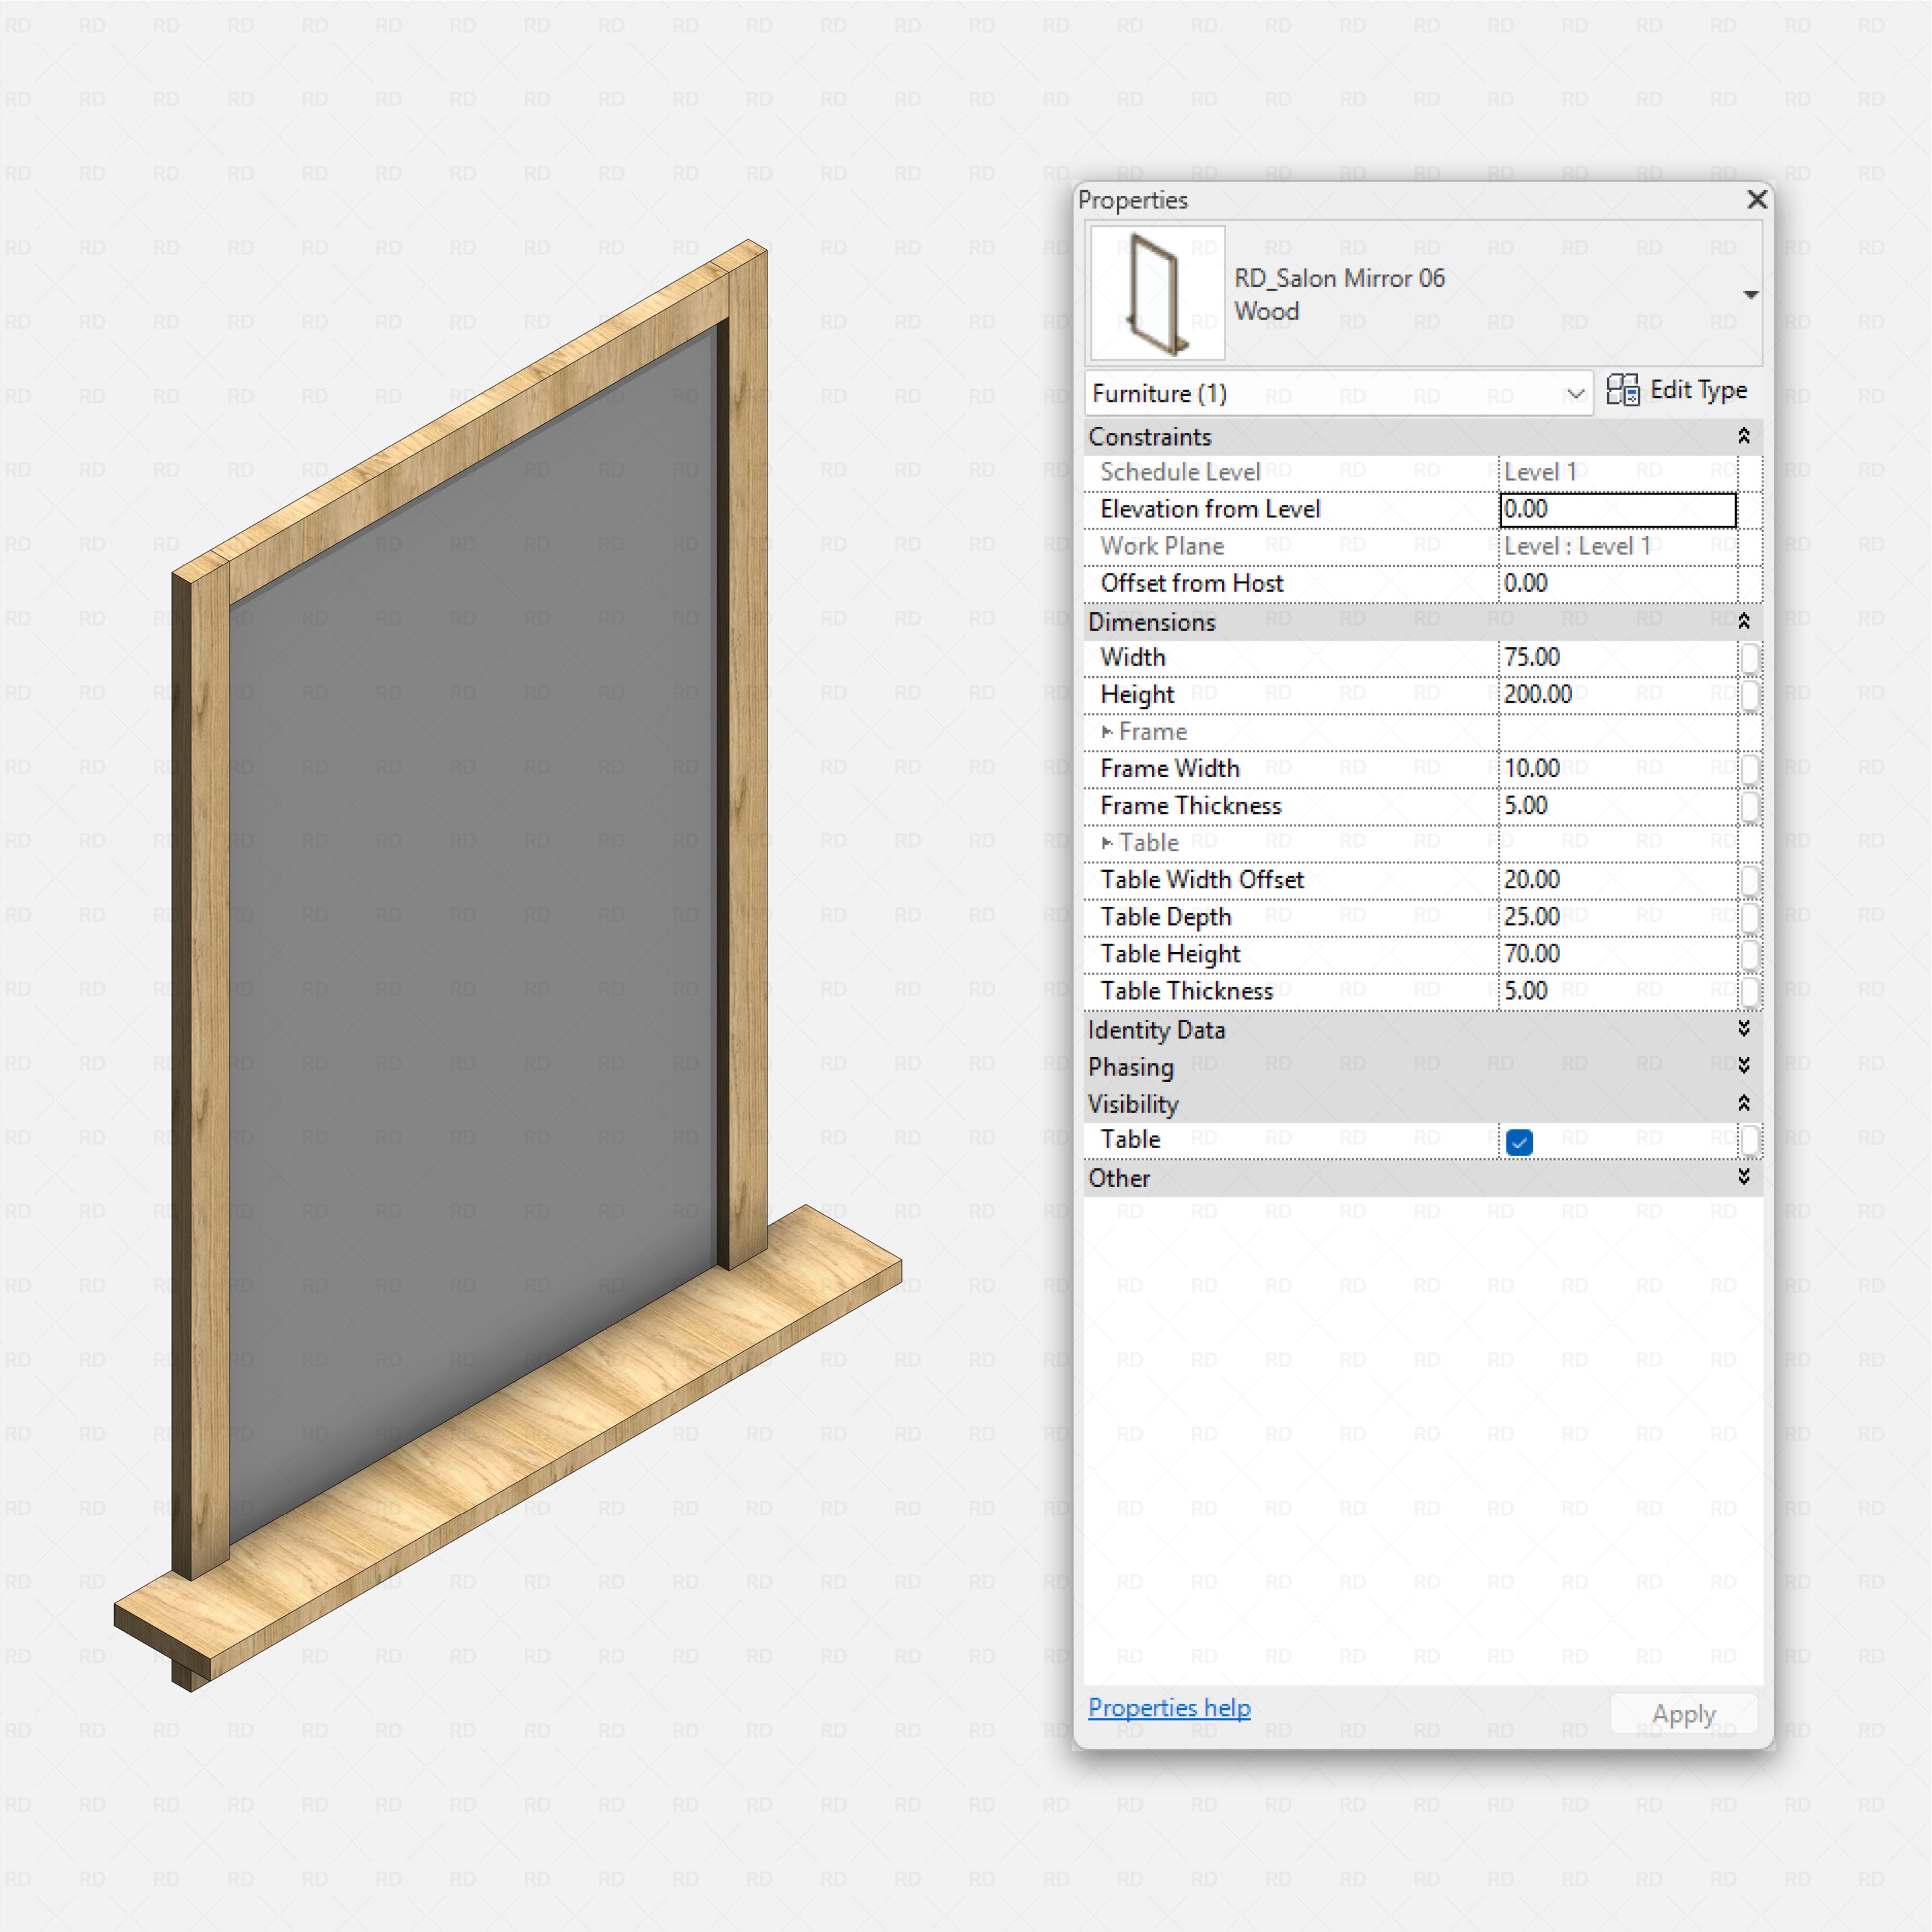Expand the Frame parameter group

(1108, 732)
